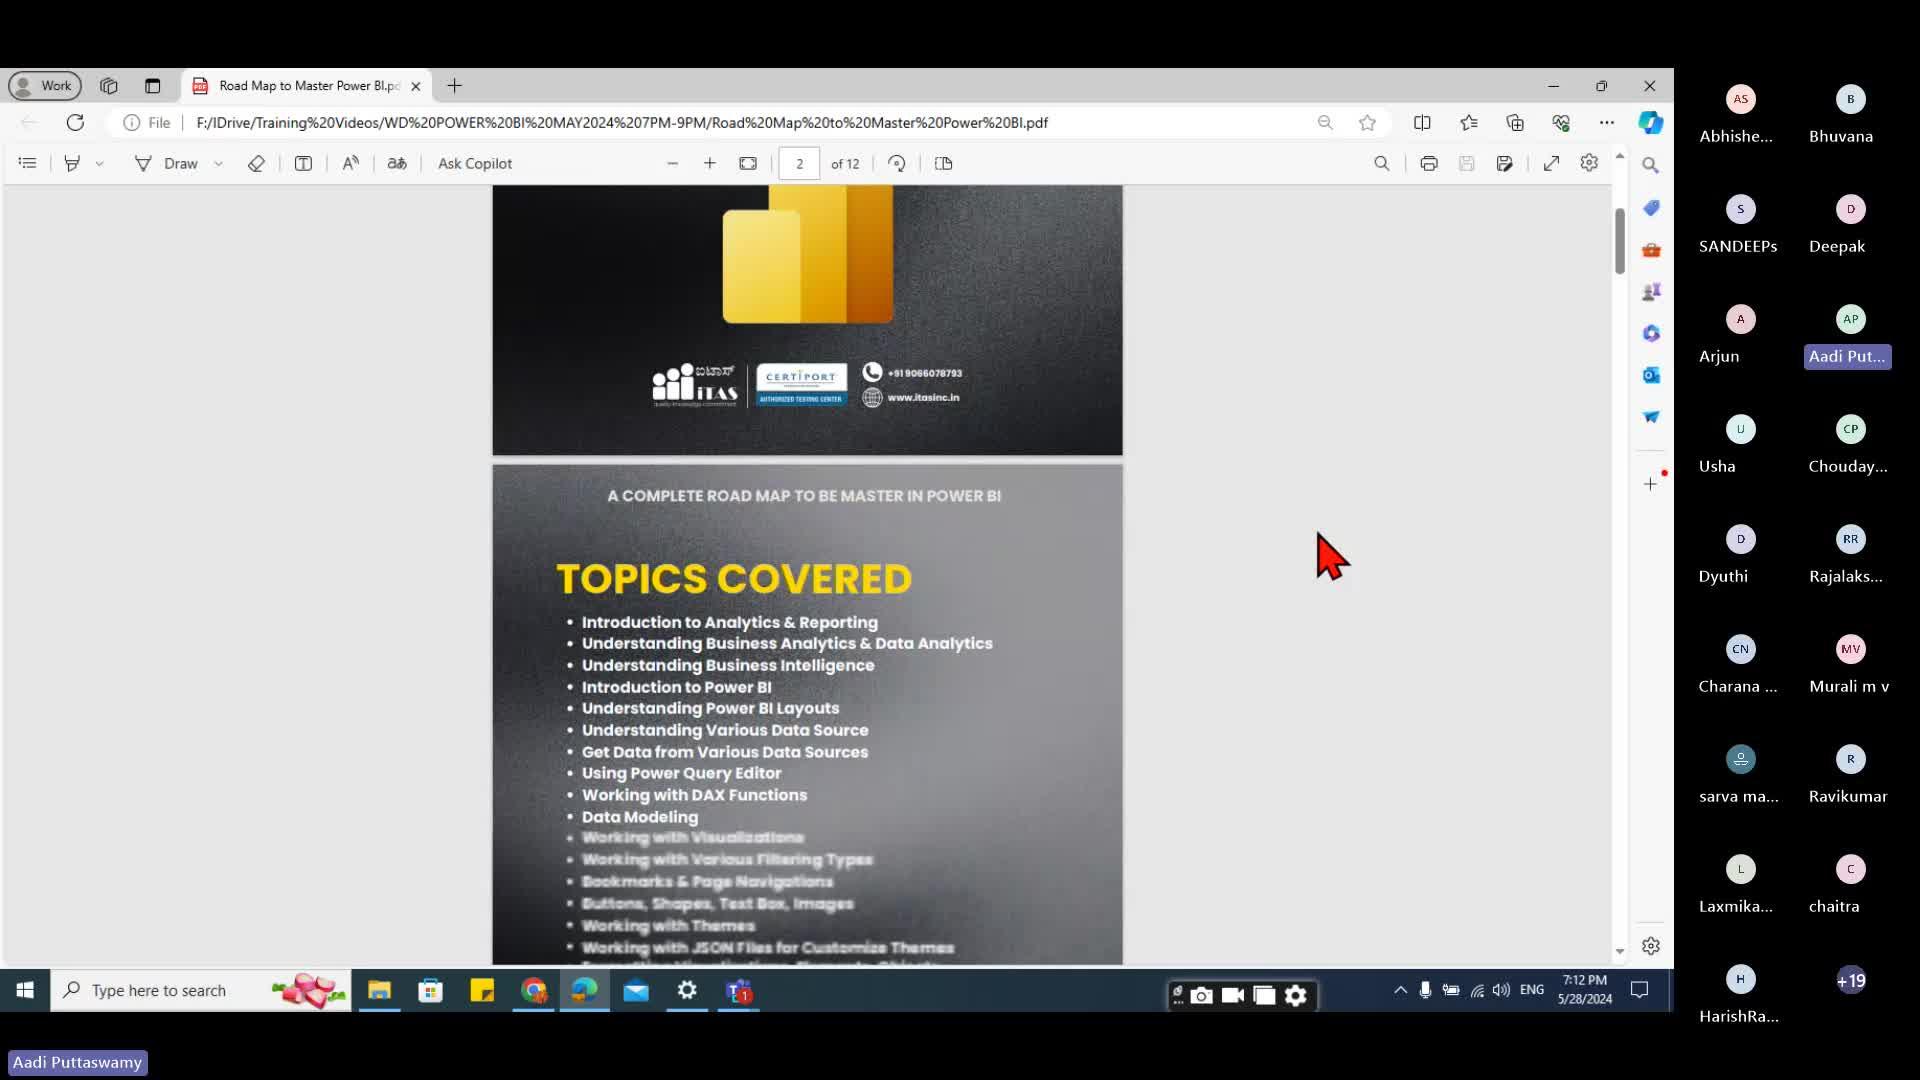Open the Tab actions menu icon
Screen dimensions: 1920x1080
point(152,85)
